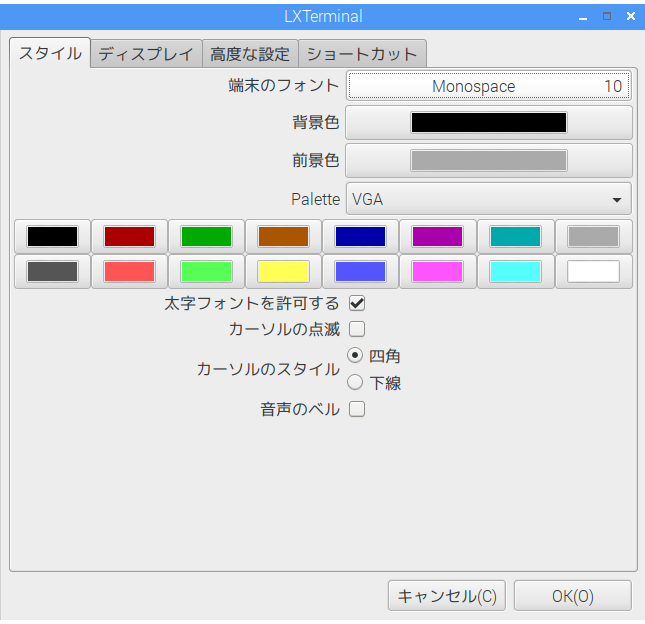Open the 高度な設定 tab
The image size is (645, 624).
click(x=250, y=54)
